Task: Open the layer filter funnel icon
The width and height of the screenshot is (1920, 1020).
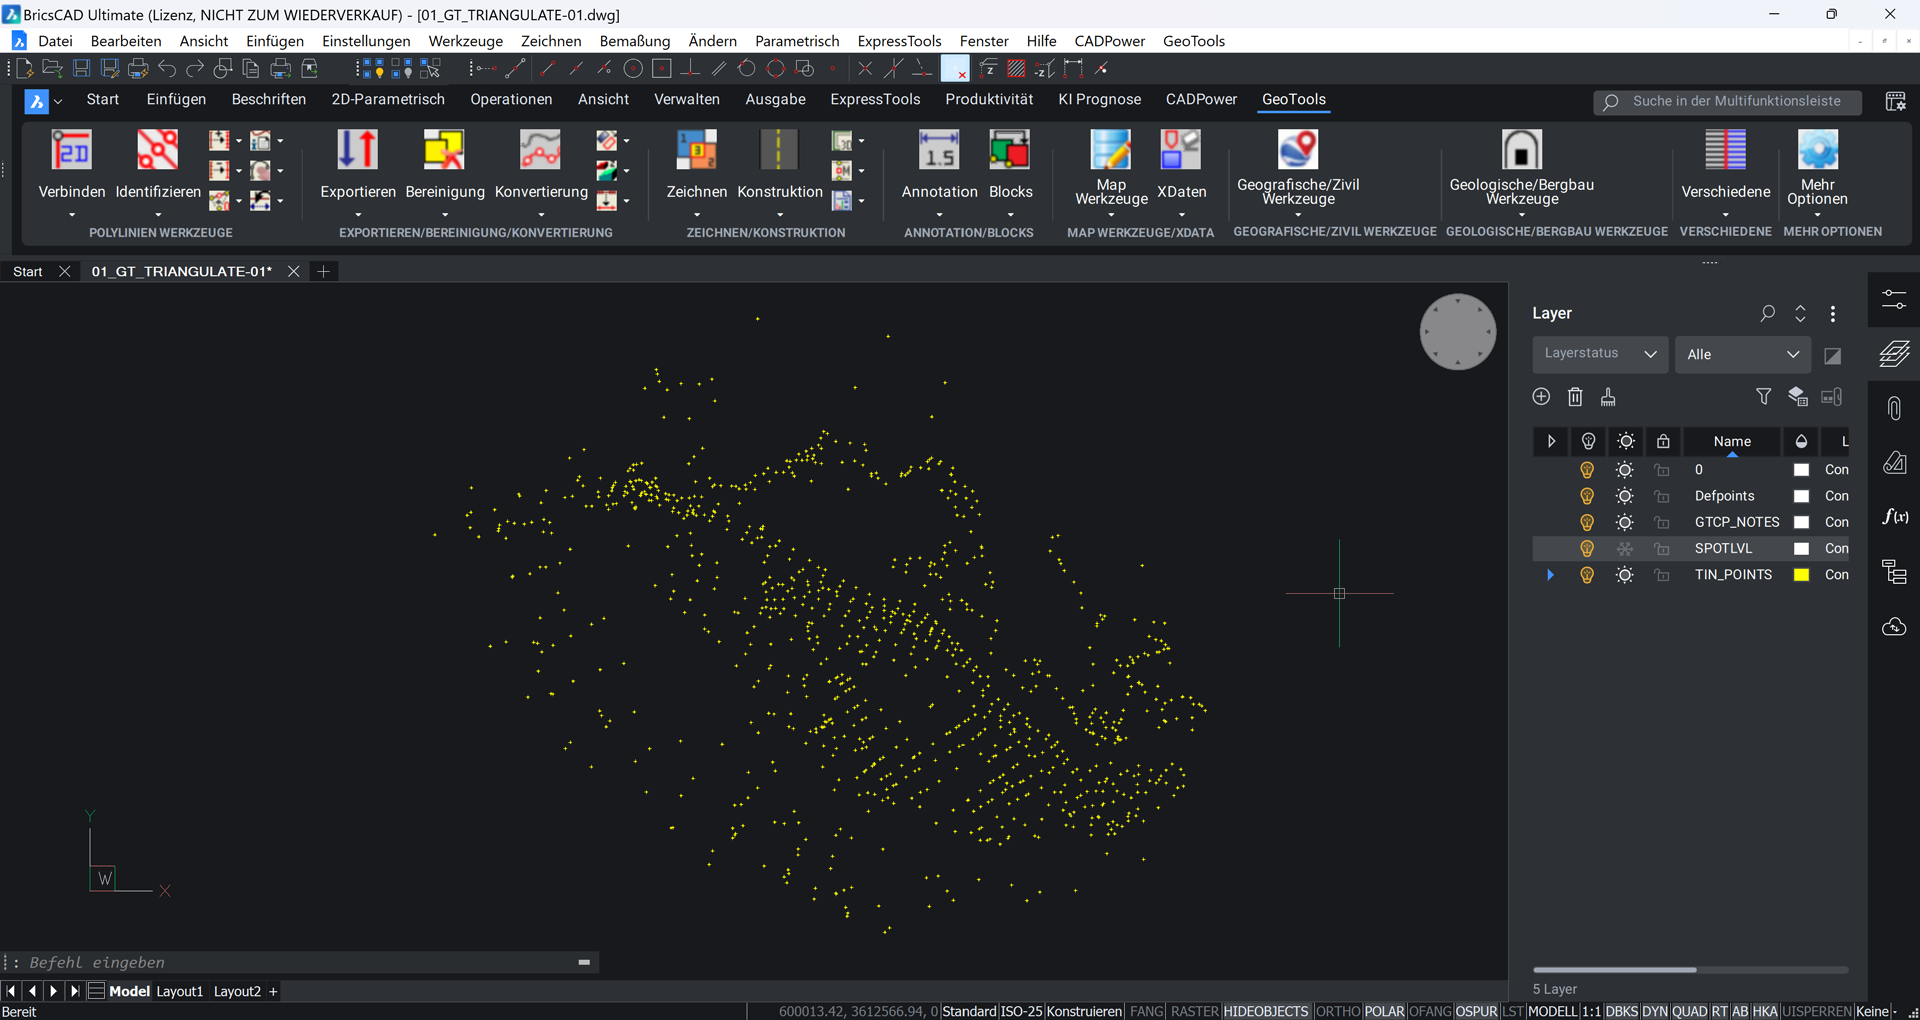Action: tap(1763, 397)
